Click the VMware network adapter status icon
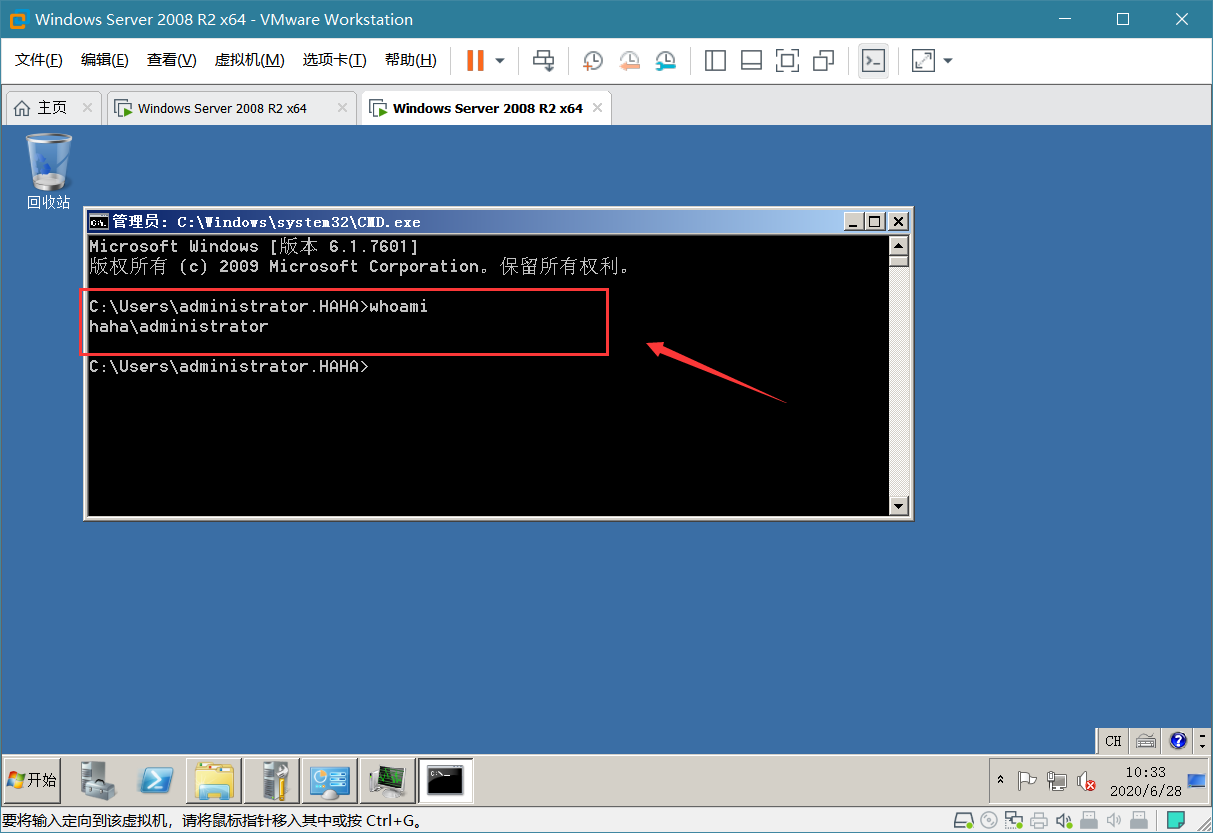The image size is (1213, 833). [1014, 821]
